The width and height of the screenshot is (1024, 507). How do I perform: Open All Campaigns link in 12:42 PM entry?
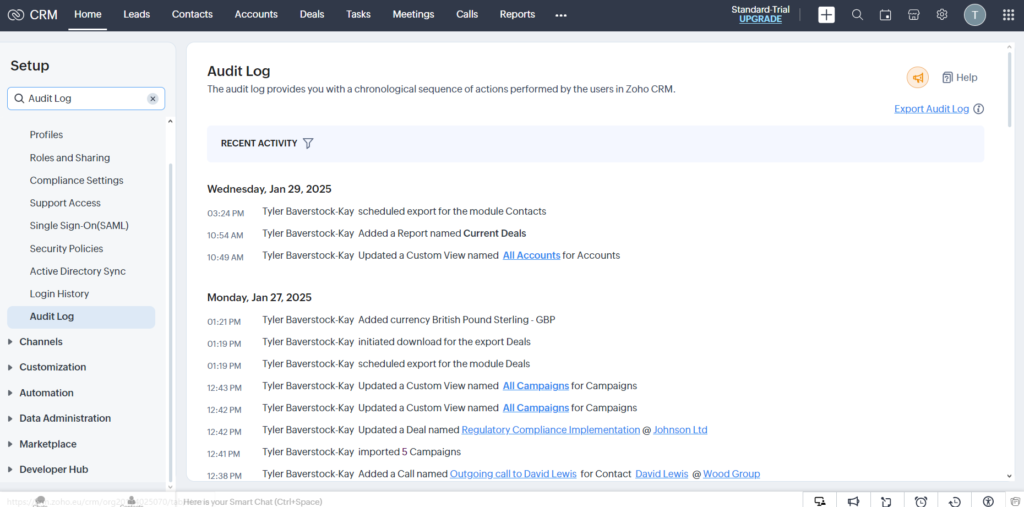536,408
